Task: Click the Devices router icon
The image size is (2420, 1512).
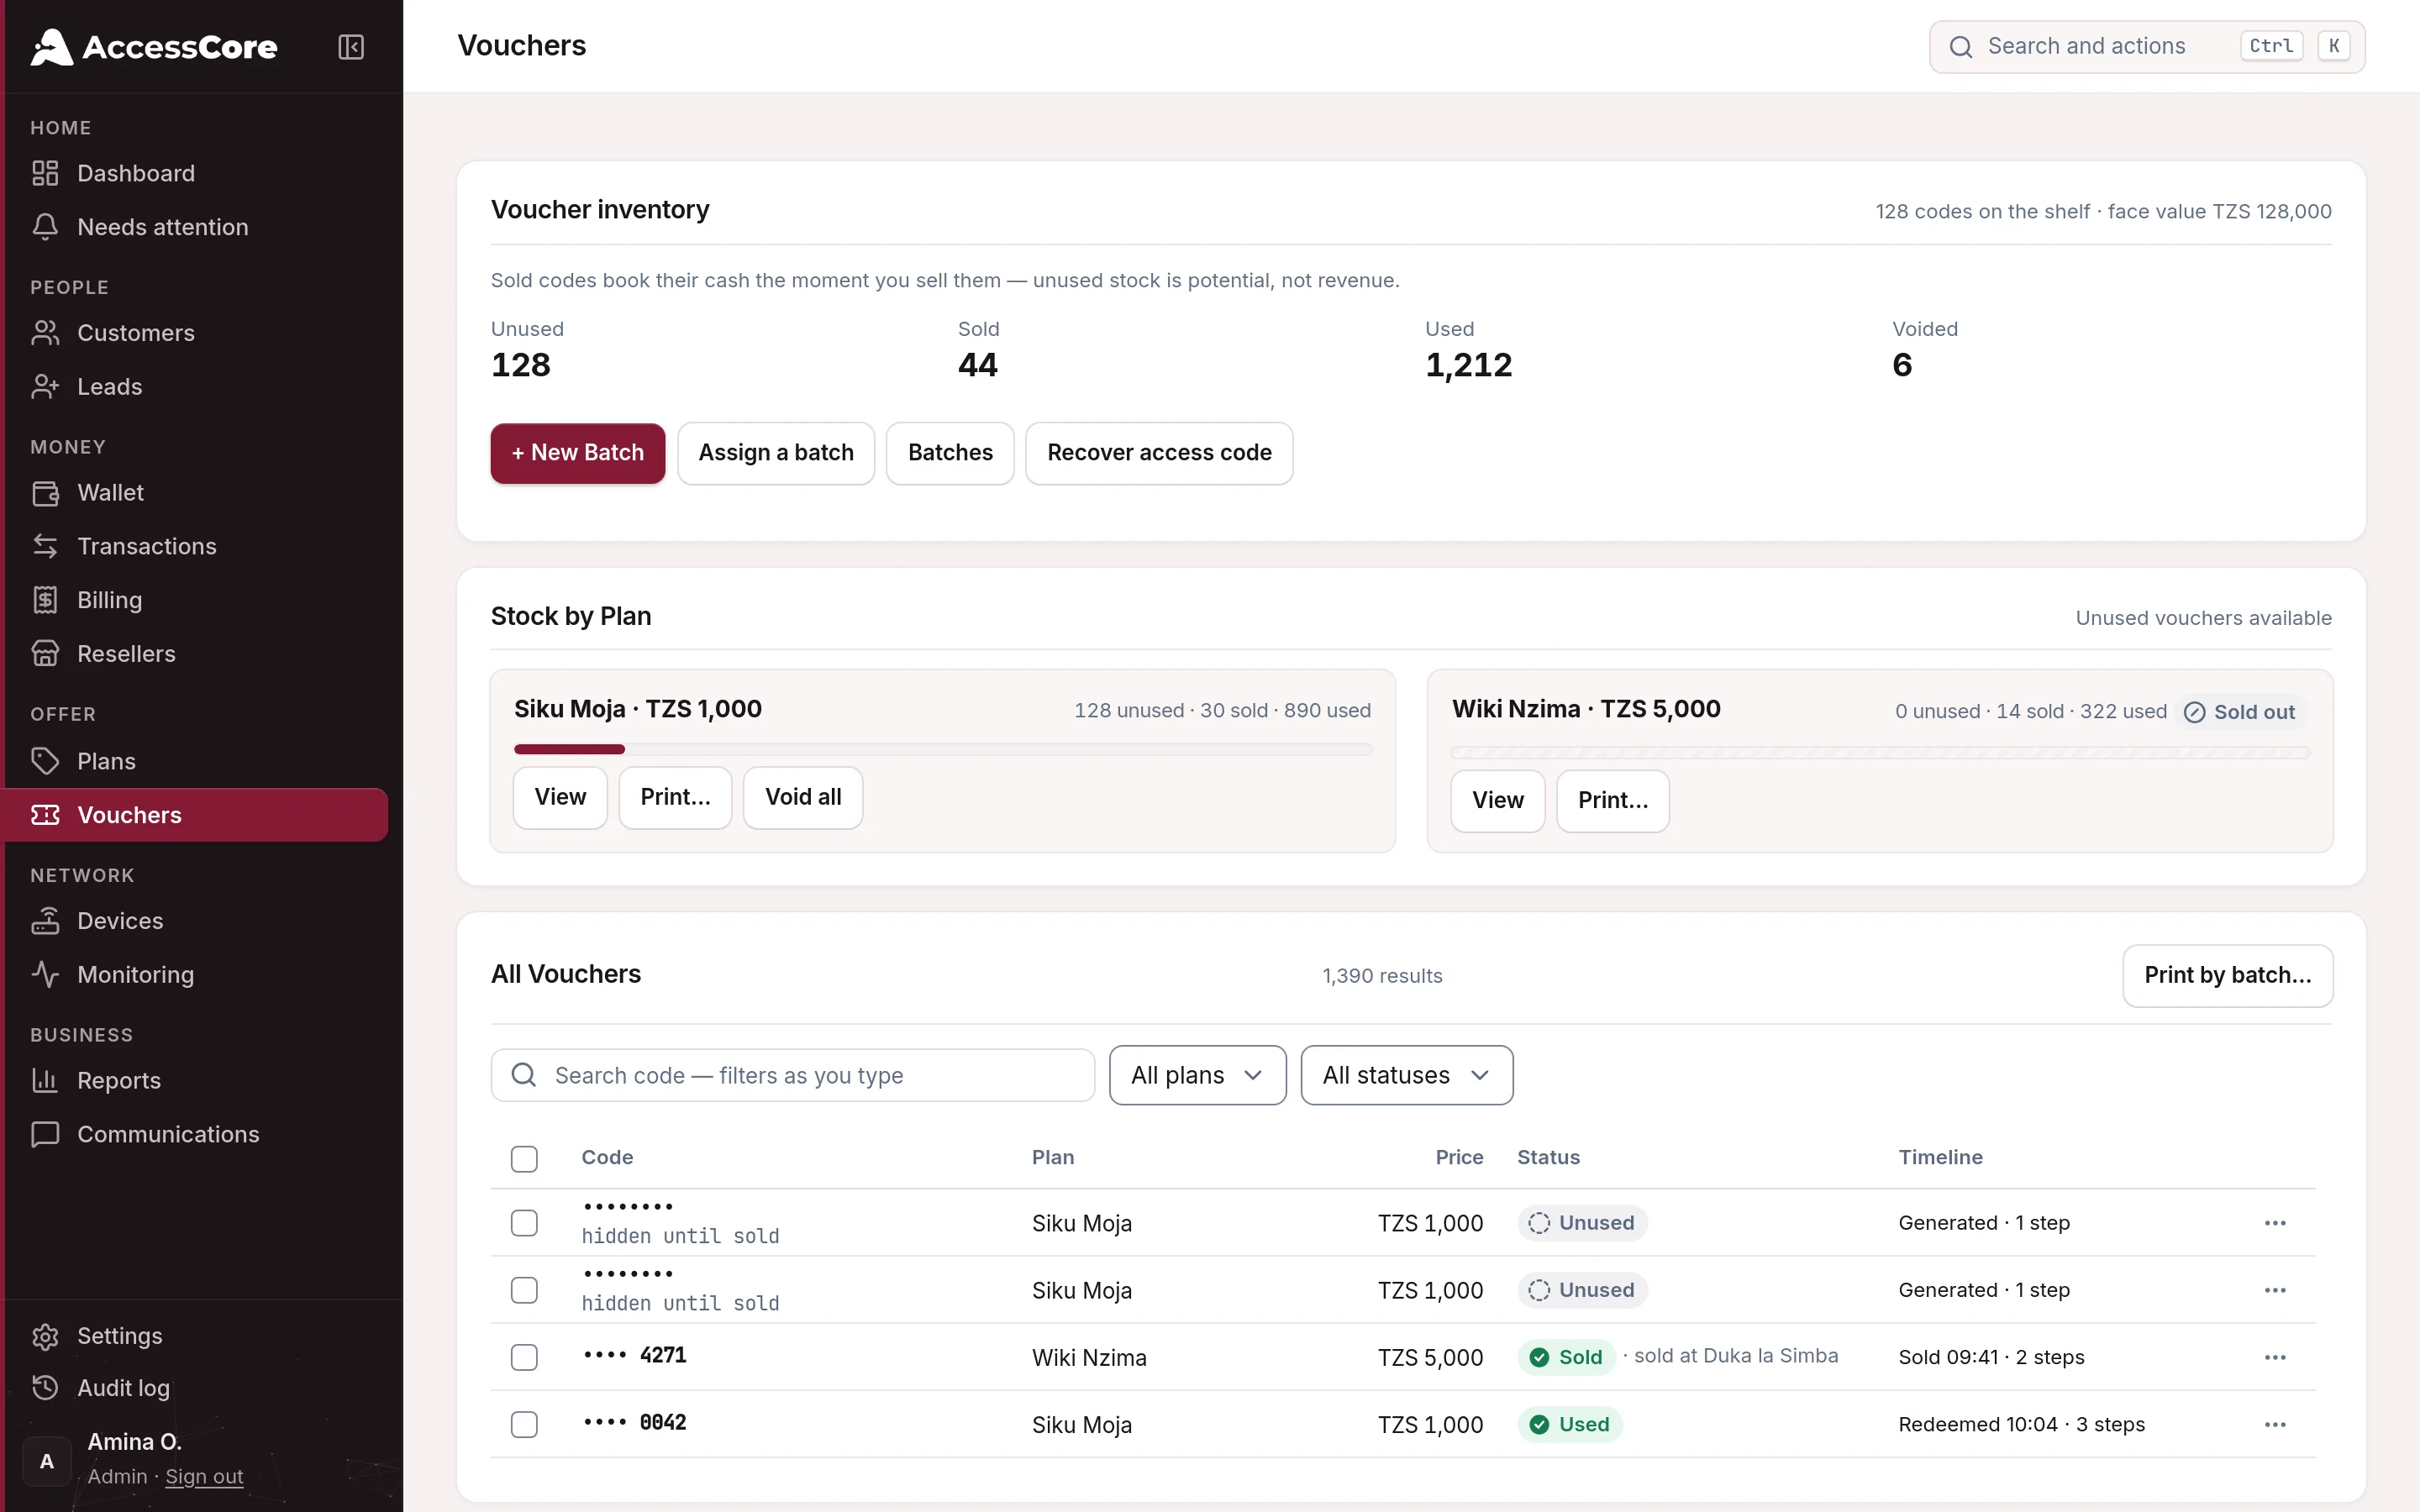Action: point(45,921)
